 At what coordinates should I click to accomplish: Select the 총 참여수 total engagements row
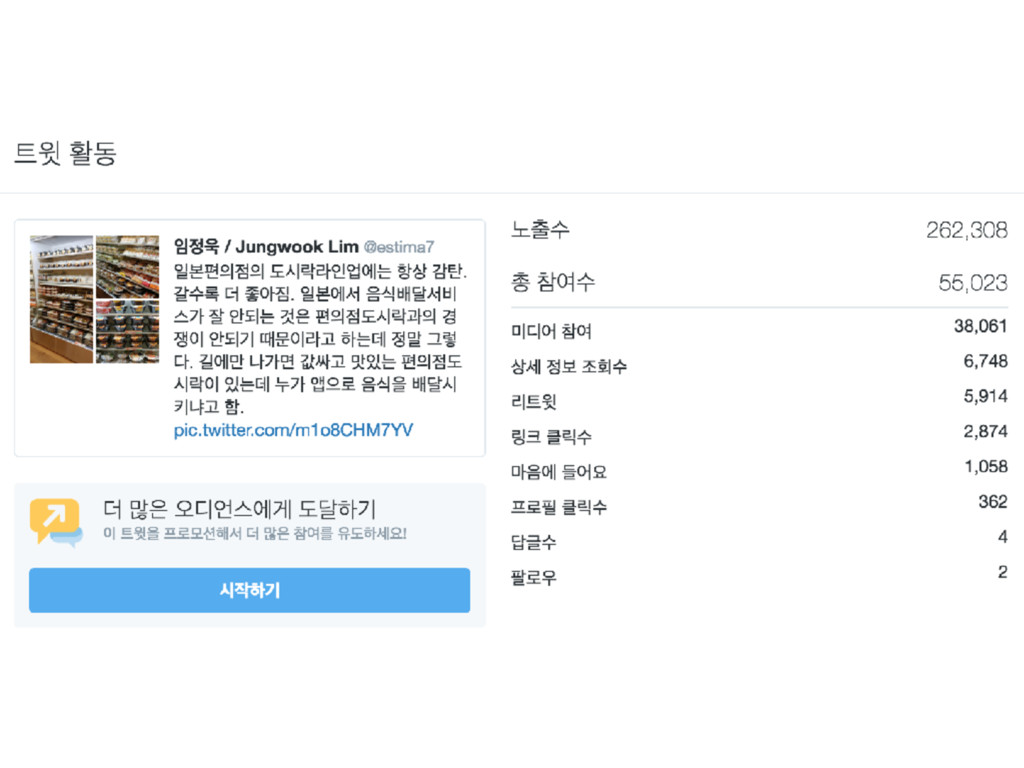(x=759, y=282)
